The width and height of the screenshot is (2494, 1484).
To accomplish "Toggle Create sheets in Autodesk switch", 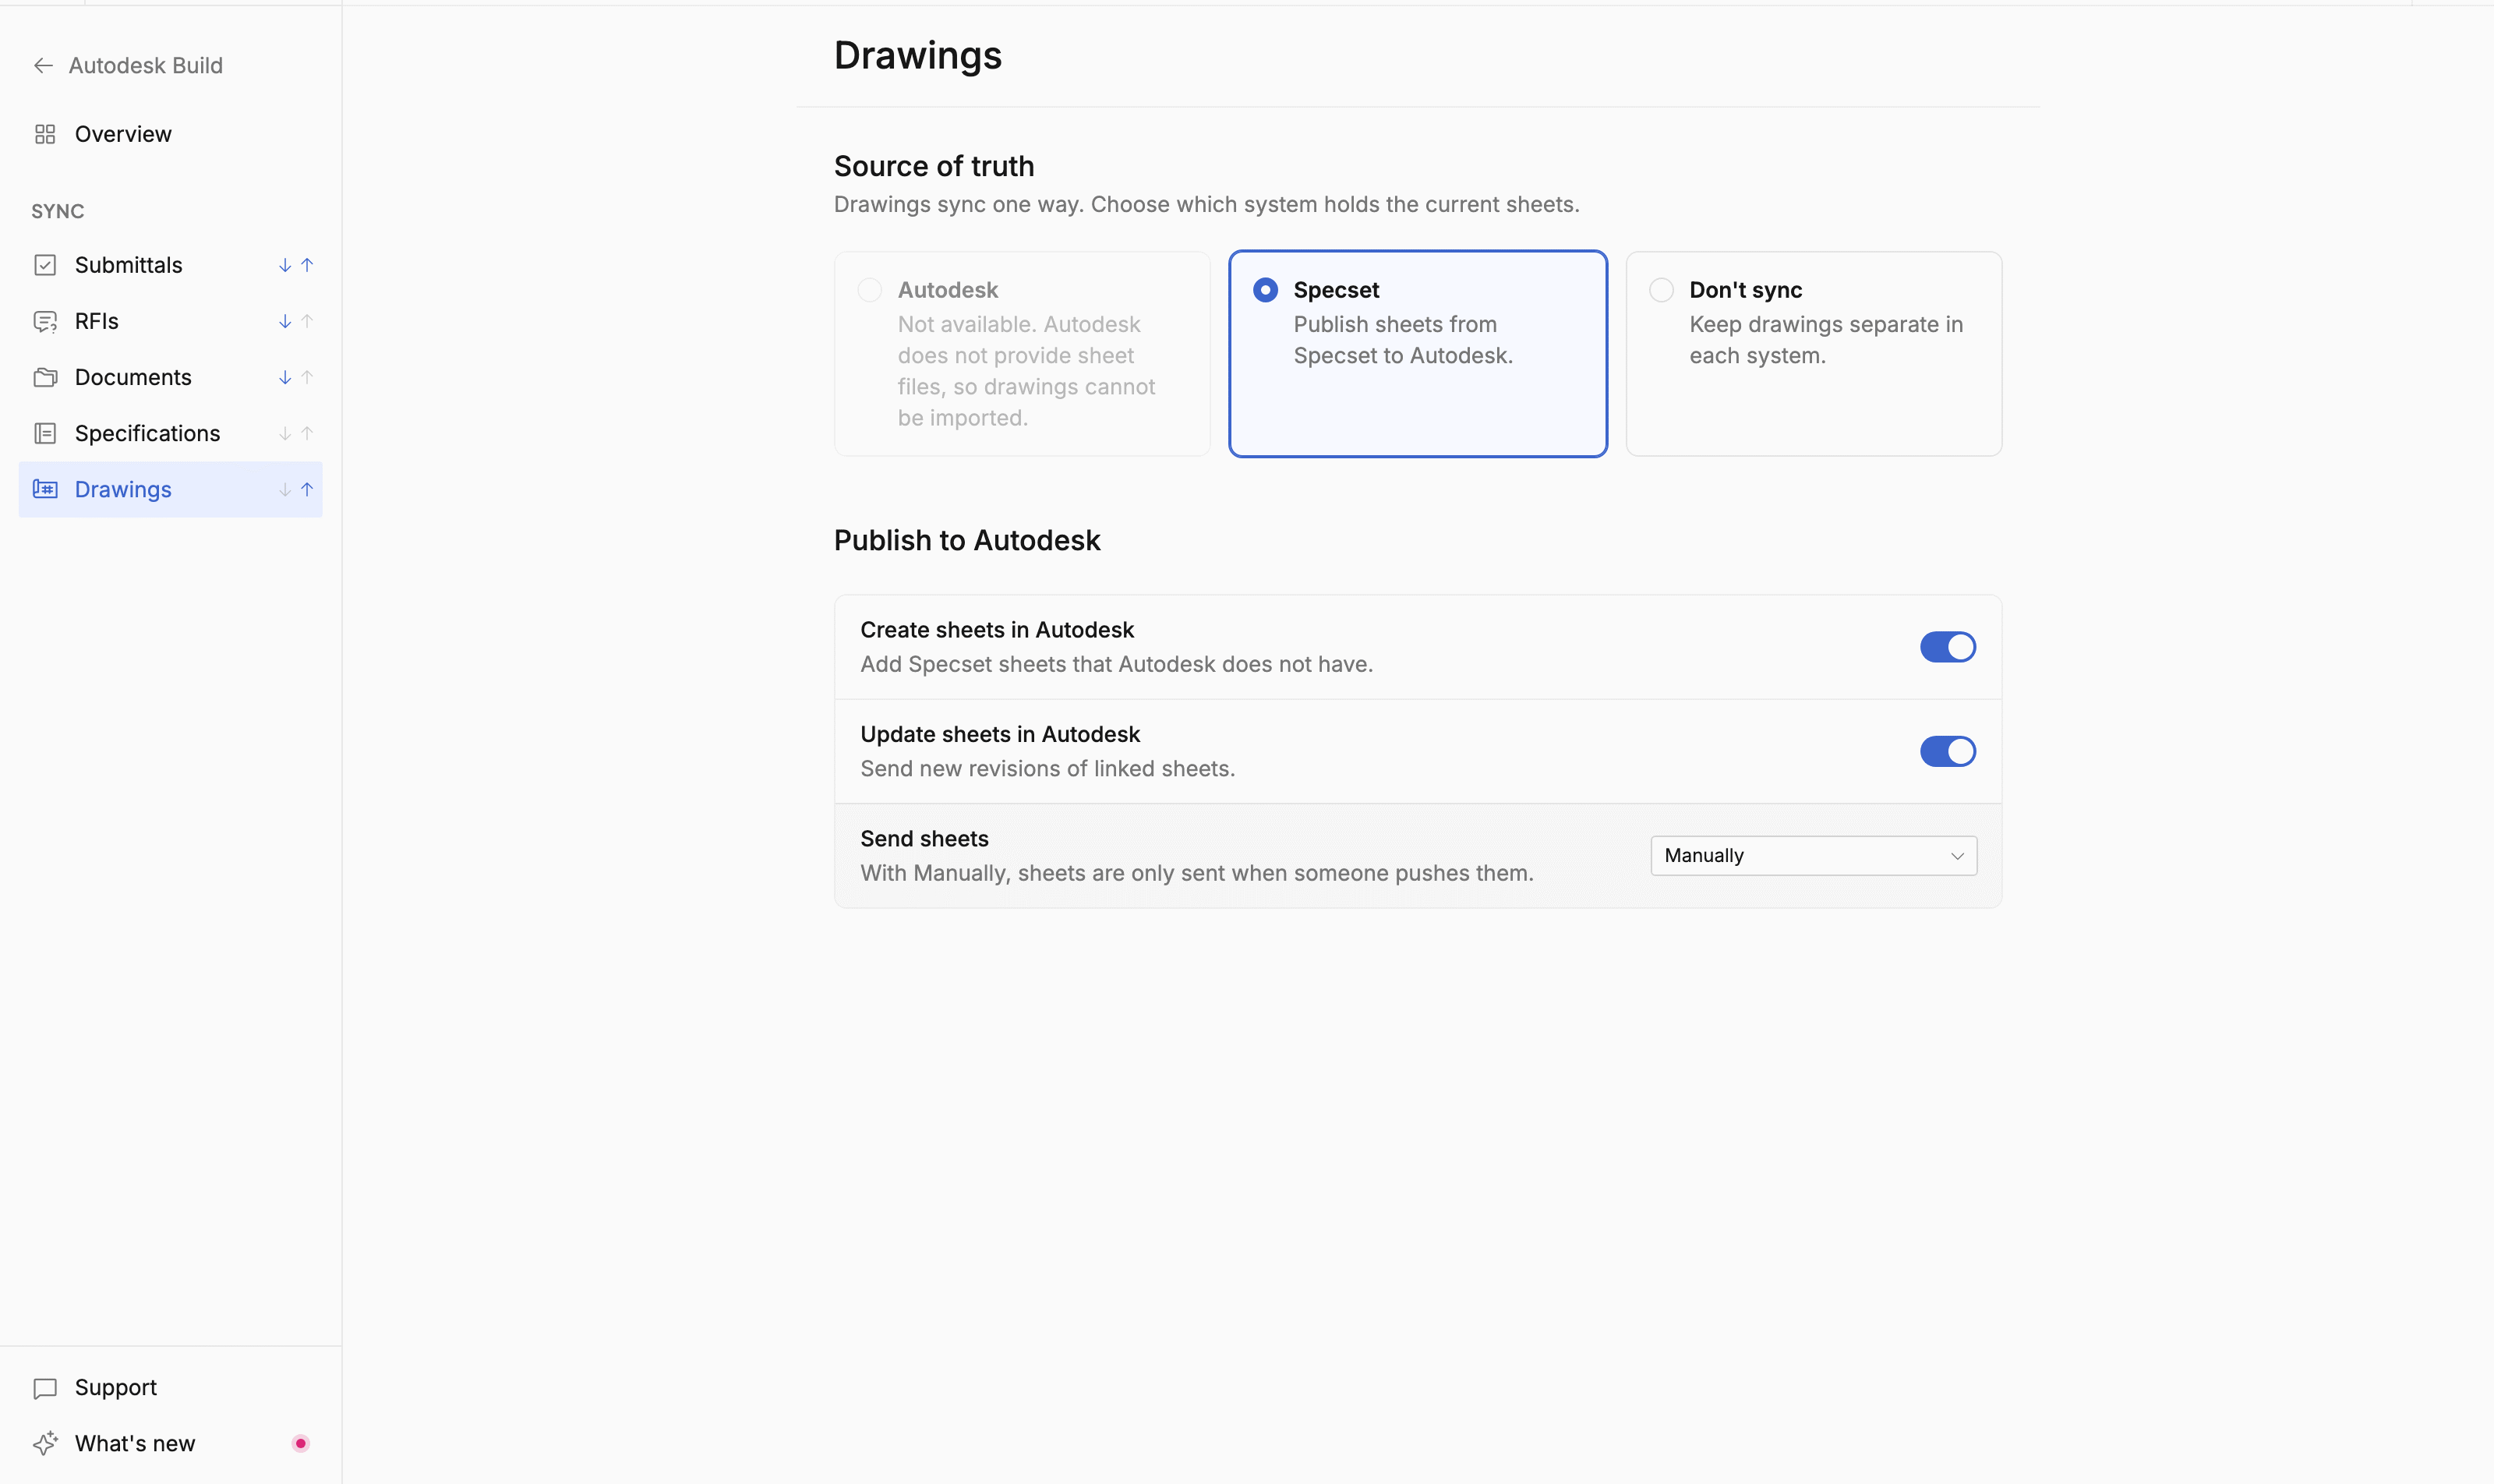I will [x=1947, y=647].
